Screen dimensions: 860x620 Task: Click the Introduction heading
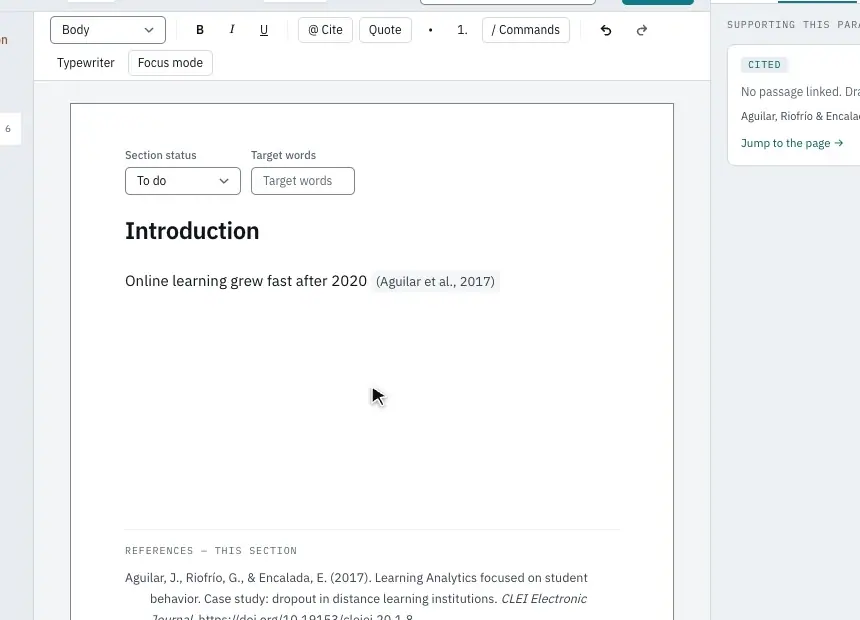pos(192,231)
